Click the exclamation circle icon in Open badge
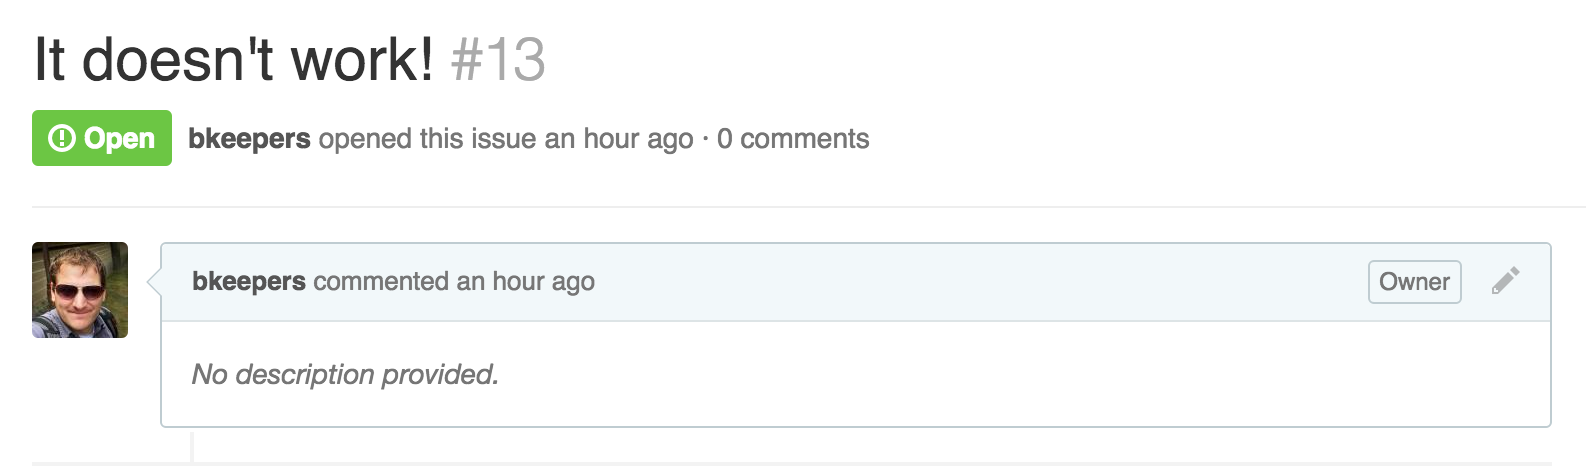The width and height of the screenshot is (1586, 466). click(x=61, y=138)
